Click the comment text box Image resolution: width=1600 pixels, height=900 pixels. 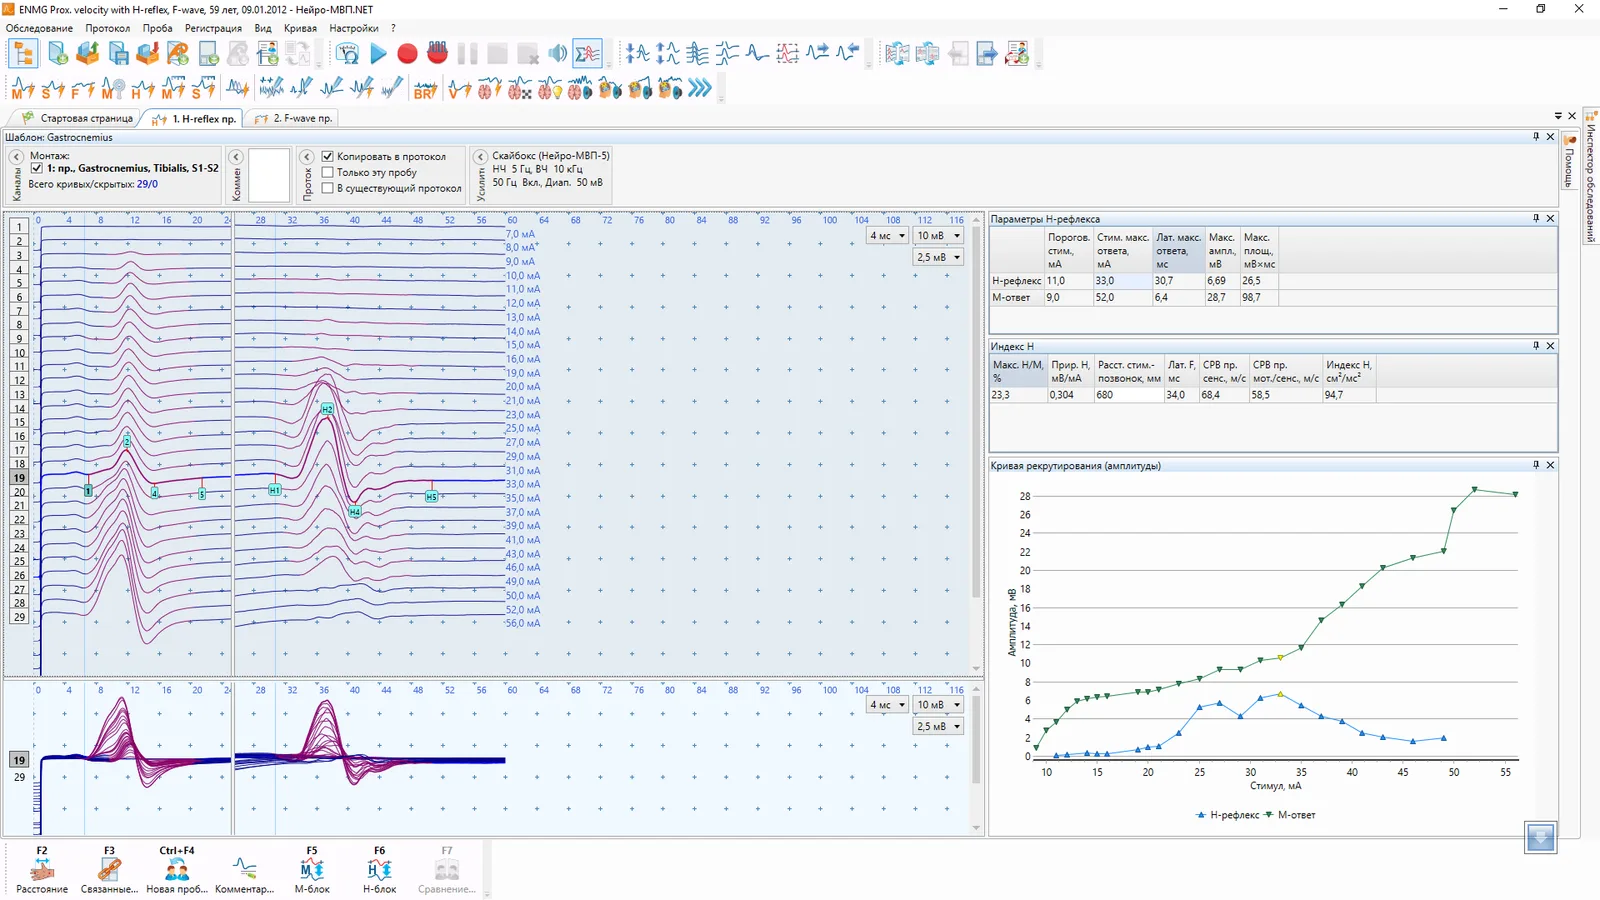(269, 175)
